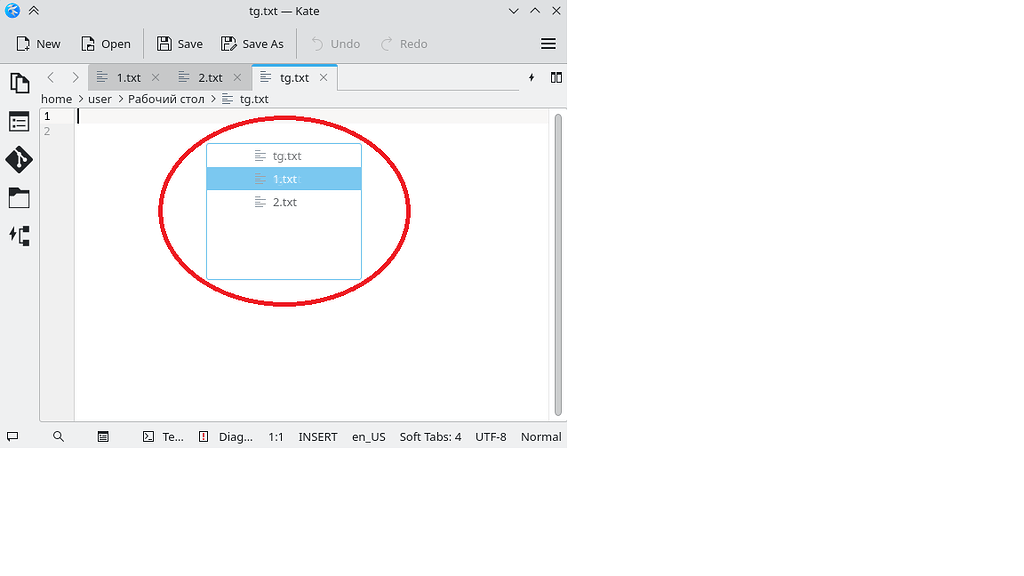
Task: Open the External Tools panel
Action: point(19,235)
